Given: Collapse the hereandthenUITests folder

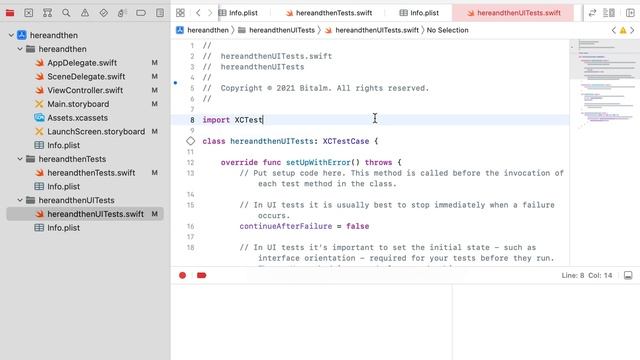Looking at the screenshot, I should click(x=20, y=200).
